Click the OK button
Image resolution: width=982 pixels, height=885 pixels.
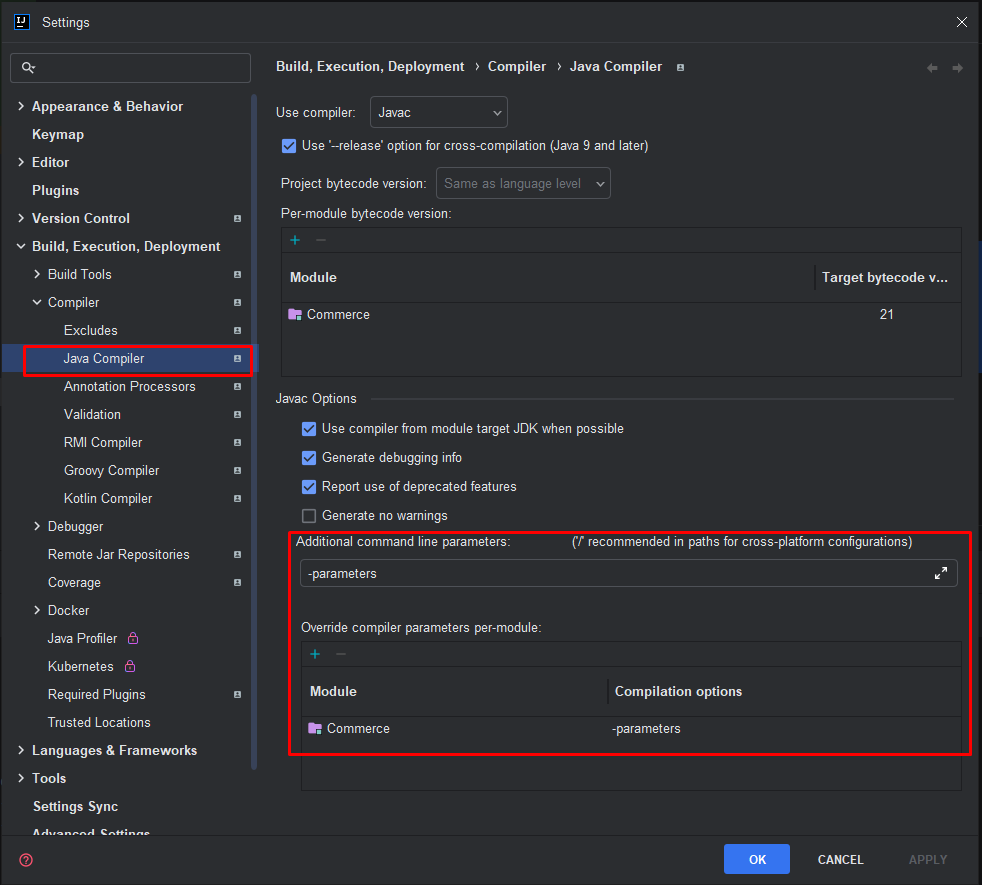coord(756,859)
